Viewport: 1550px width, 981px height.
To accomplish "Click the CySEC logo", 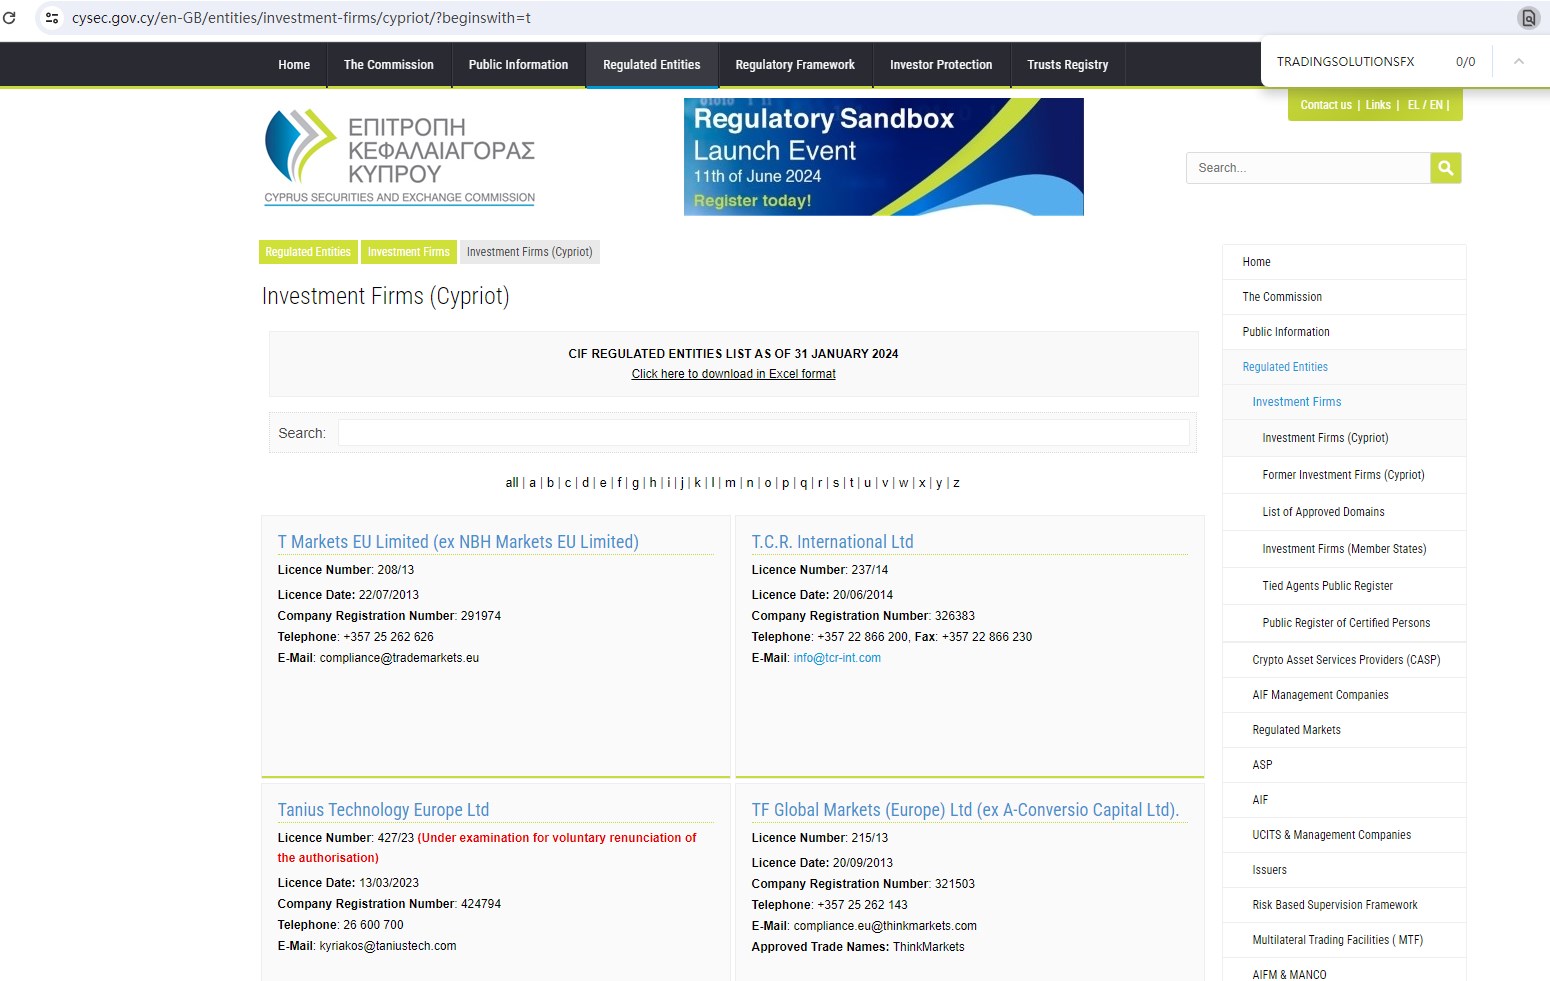I will (399, 157).
